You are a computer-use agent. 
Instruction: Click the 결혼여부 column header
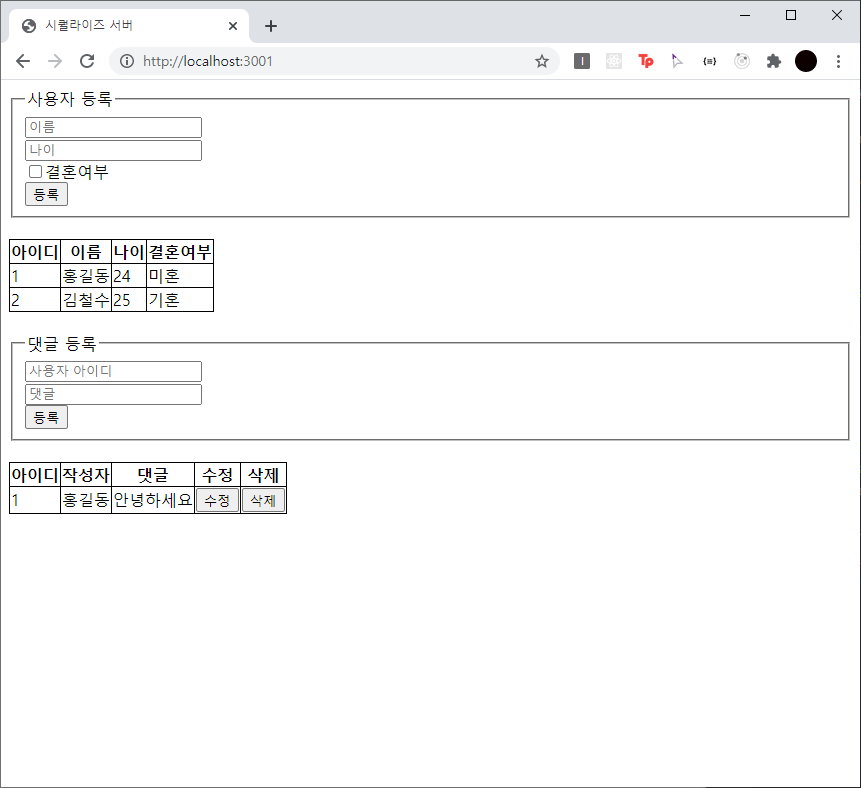pyautogui.click(x=180, y=252)
